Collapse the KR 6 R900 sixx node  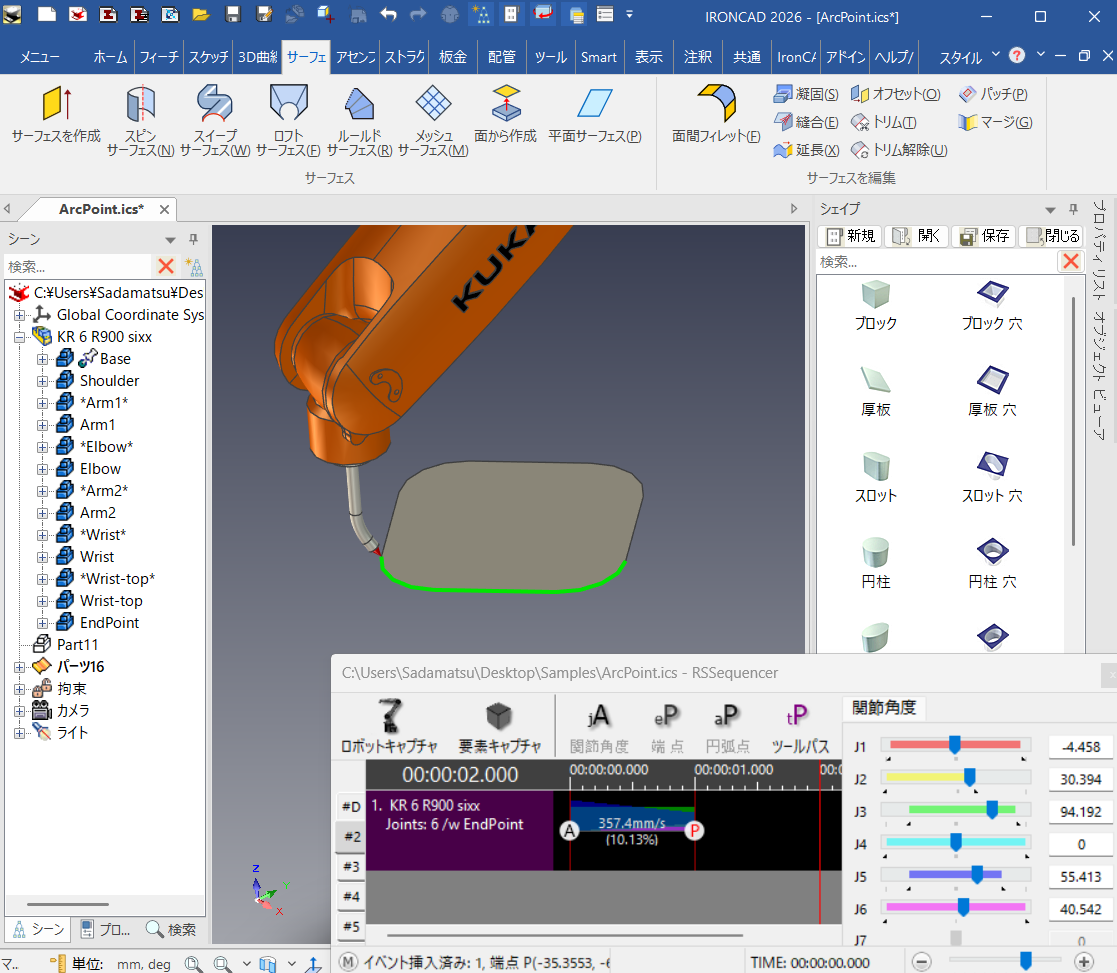pyautogui.click(x=20, y=337)
